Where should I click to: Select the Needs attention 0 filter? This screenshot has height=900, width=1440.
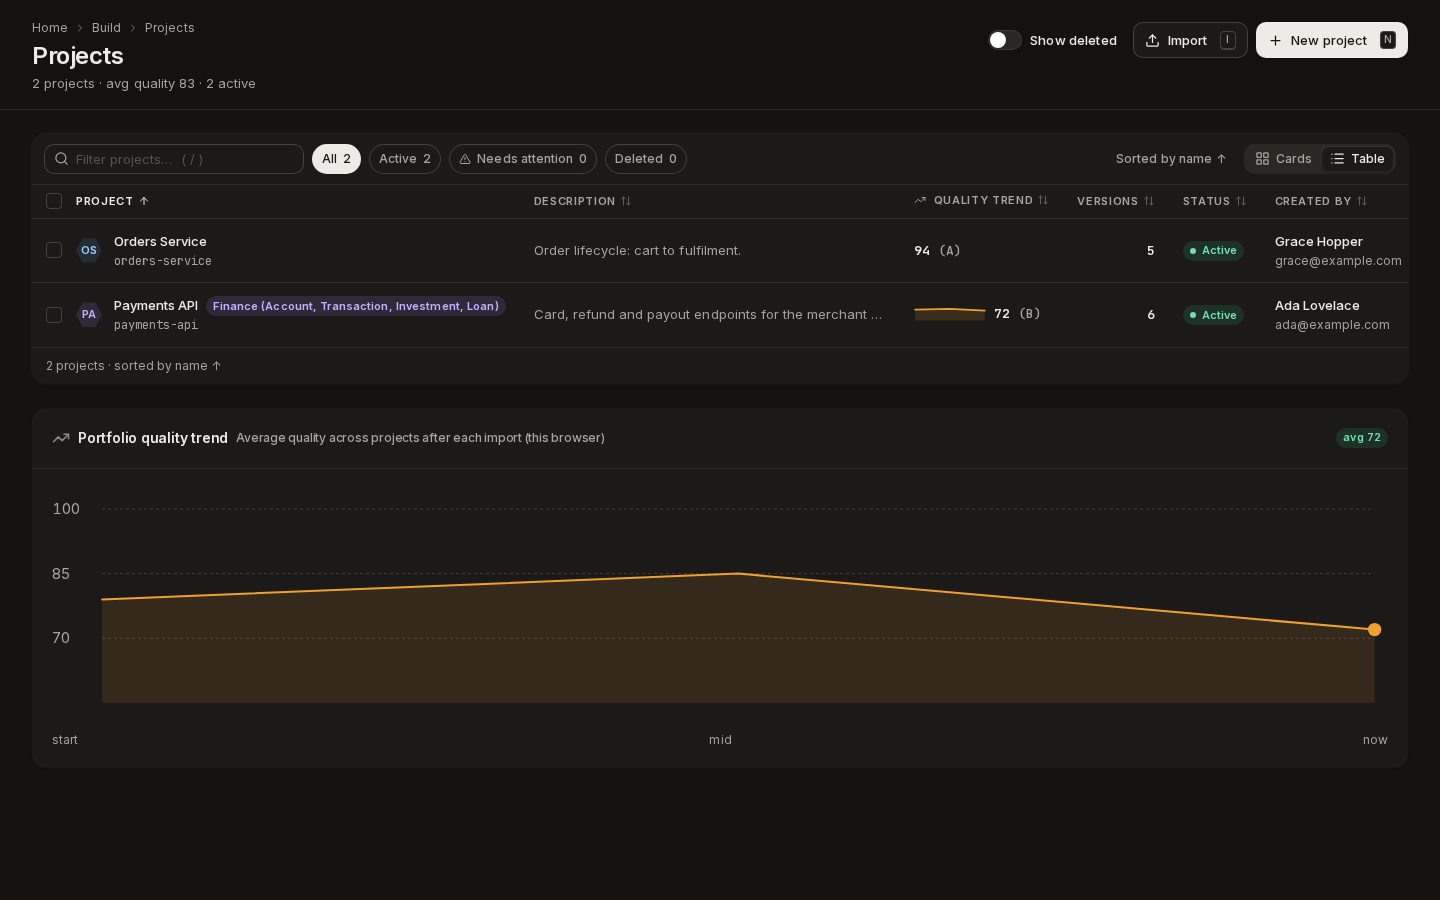coord(523,159)
